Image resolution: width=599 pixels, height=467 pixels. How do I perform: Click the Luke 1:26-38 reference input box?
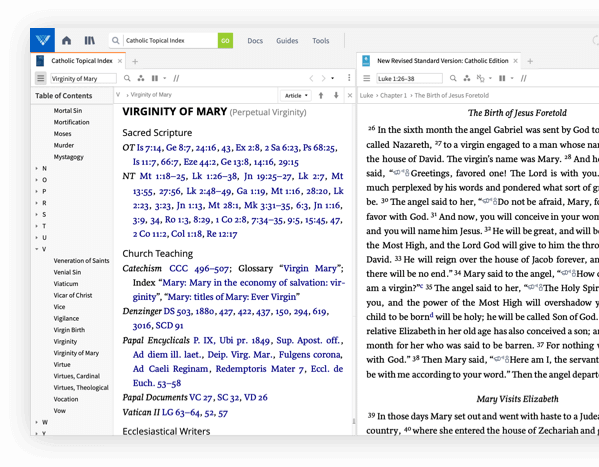click(x=409, y=78)
